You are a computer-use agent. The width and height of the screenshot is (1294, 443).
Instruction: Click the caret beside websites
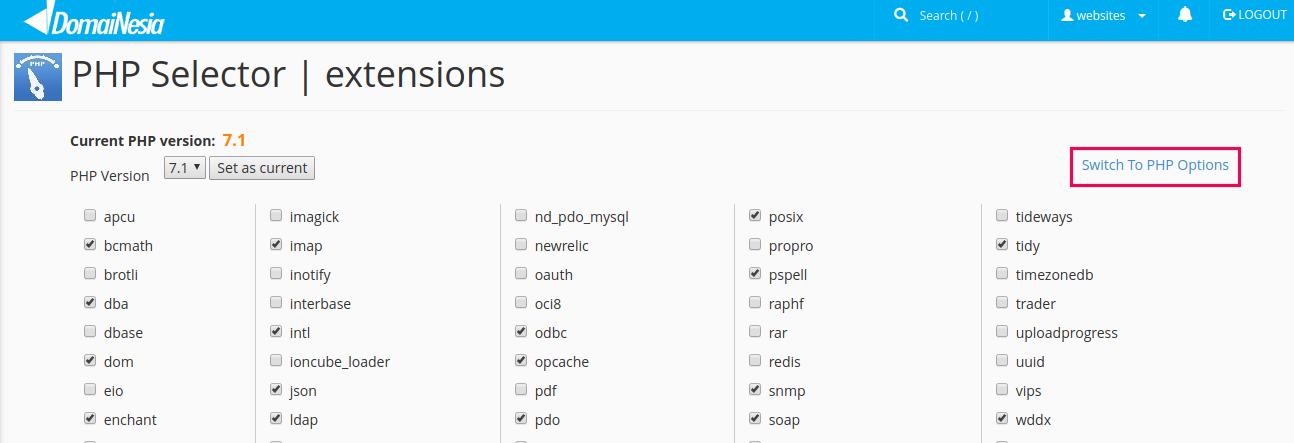click(x=1142, y=16)
